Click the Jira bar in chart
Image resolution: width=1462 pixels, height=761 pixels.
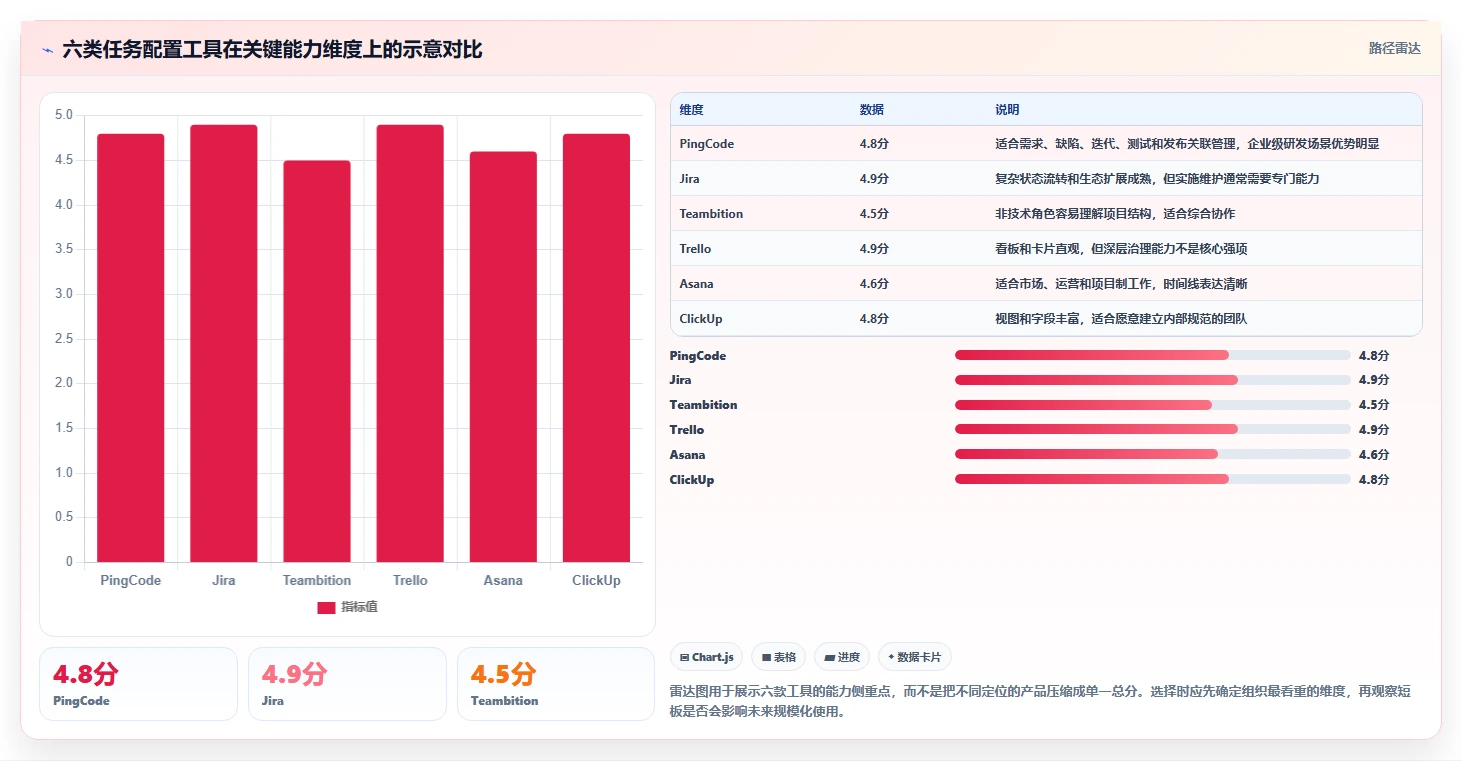(x=224, y=343)
